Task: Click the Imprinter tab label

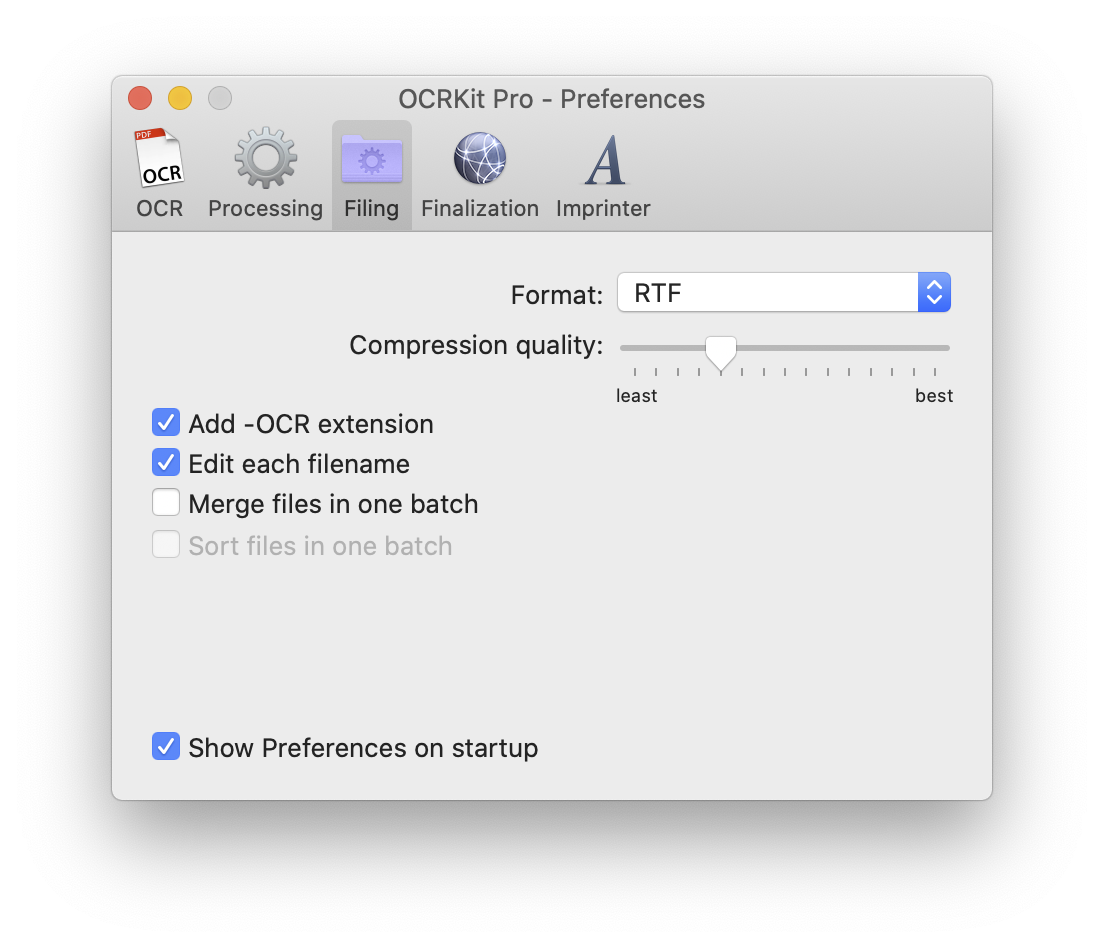Action: 603,208
